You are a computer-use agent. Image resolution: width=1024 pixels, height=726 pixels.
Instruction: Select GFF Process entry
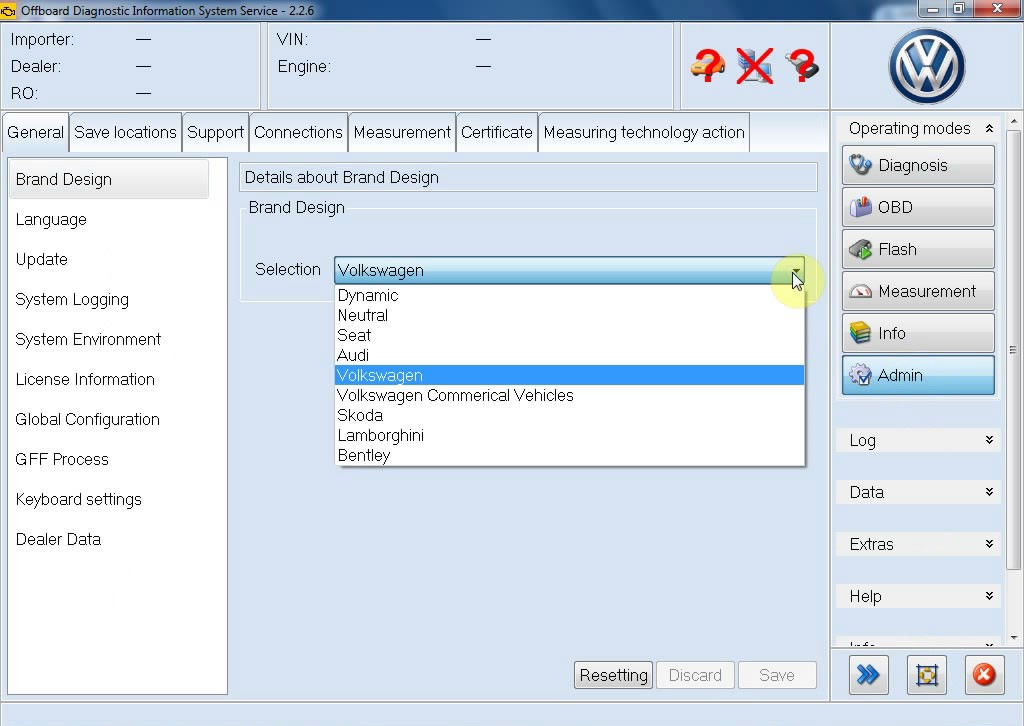(x=62, y=459)
